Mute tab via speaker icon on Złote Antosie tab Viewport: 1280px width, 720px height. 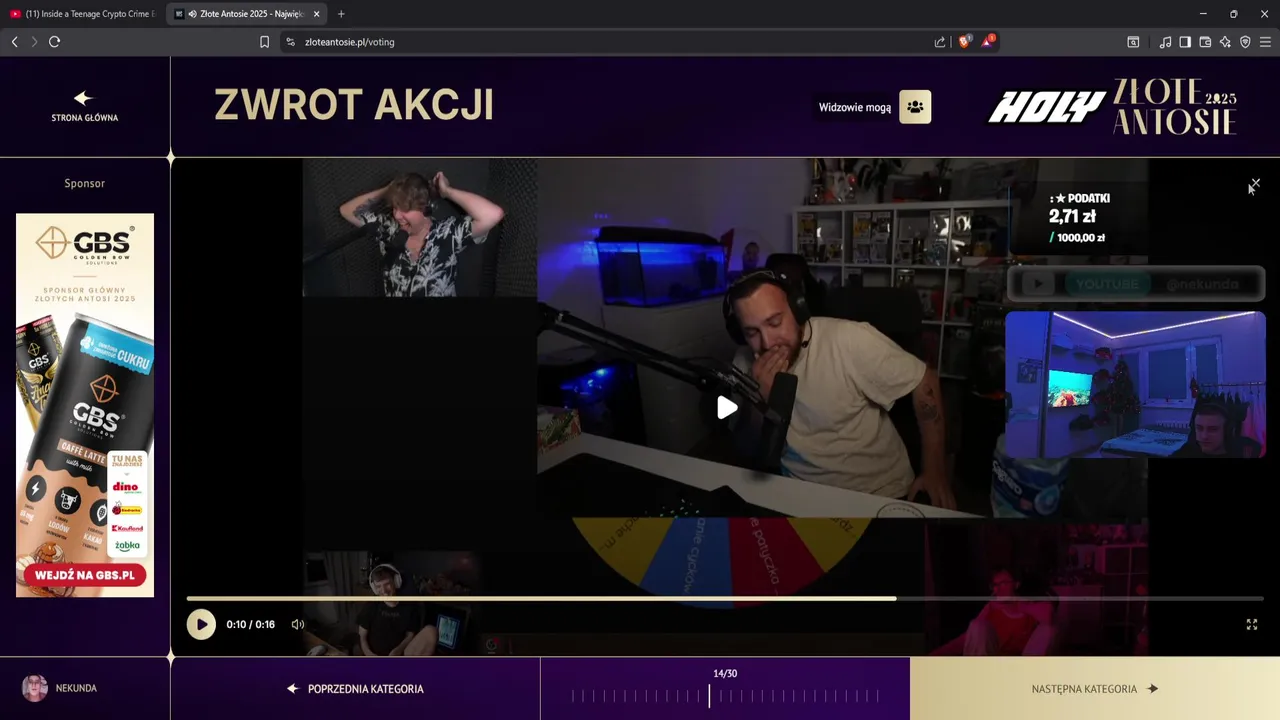point(192,14)
